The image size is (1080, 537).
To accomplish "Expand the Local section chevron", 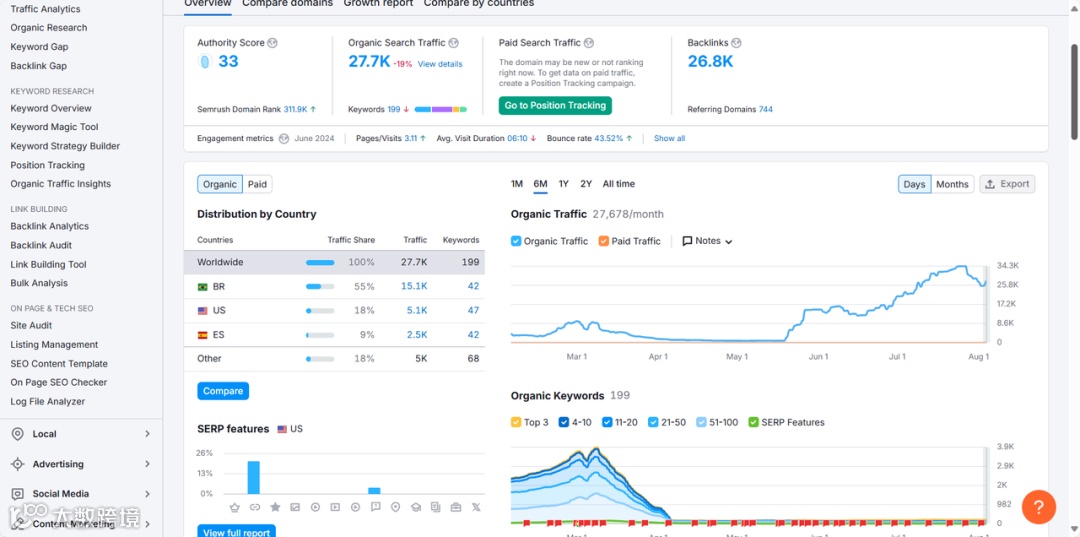I will coord(147,434).
